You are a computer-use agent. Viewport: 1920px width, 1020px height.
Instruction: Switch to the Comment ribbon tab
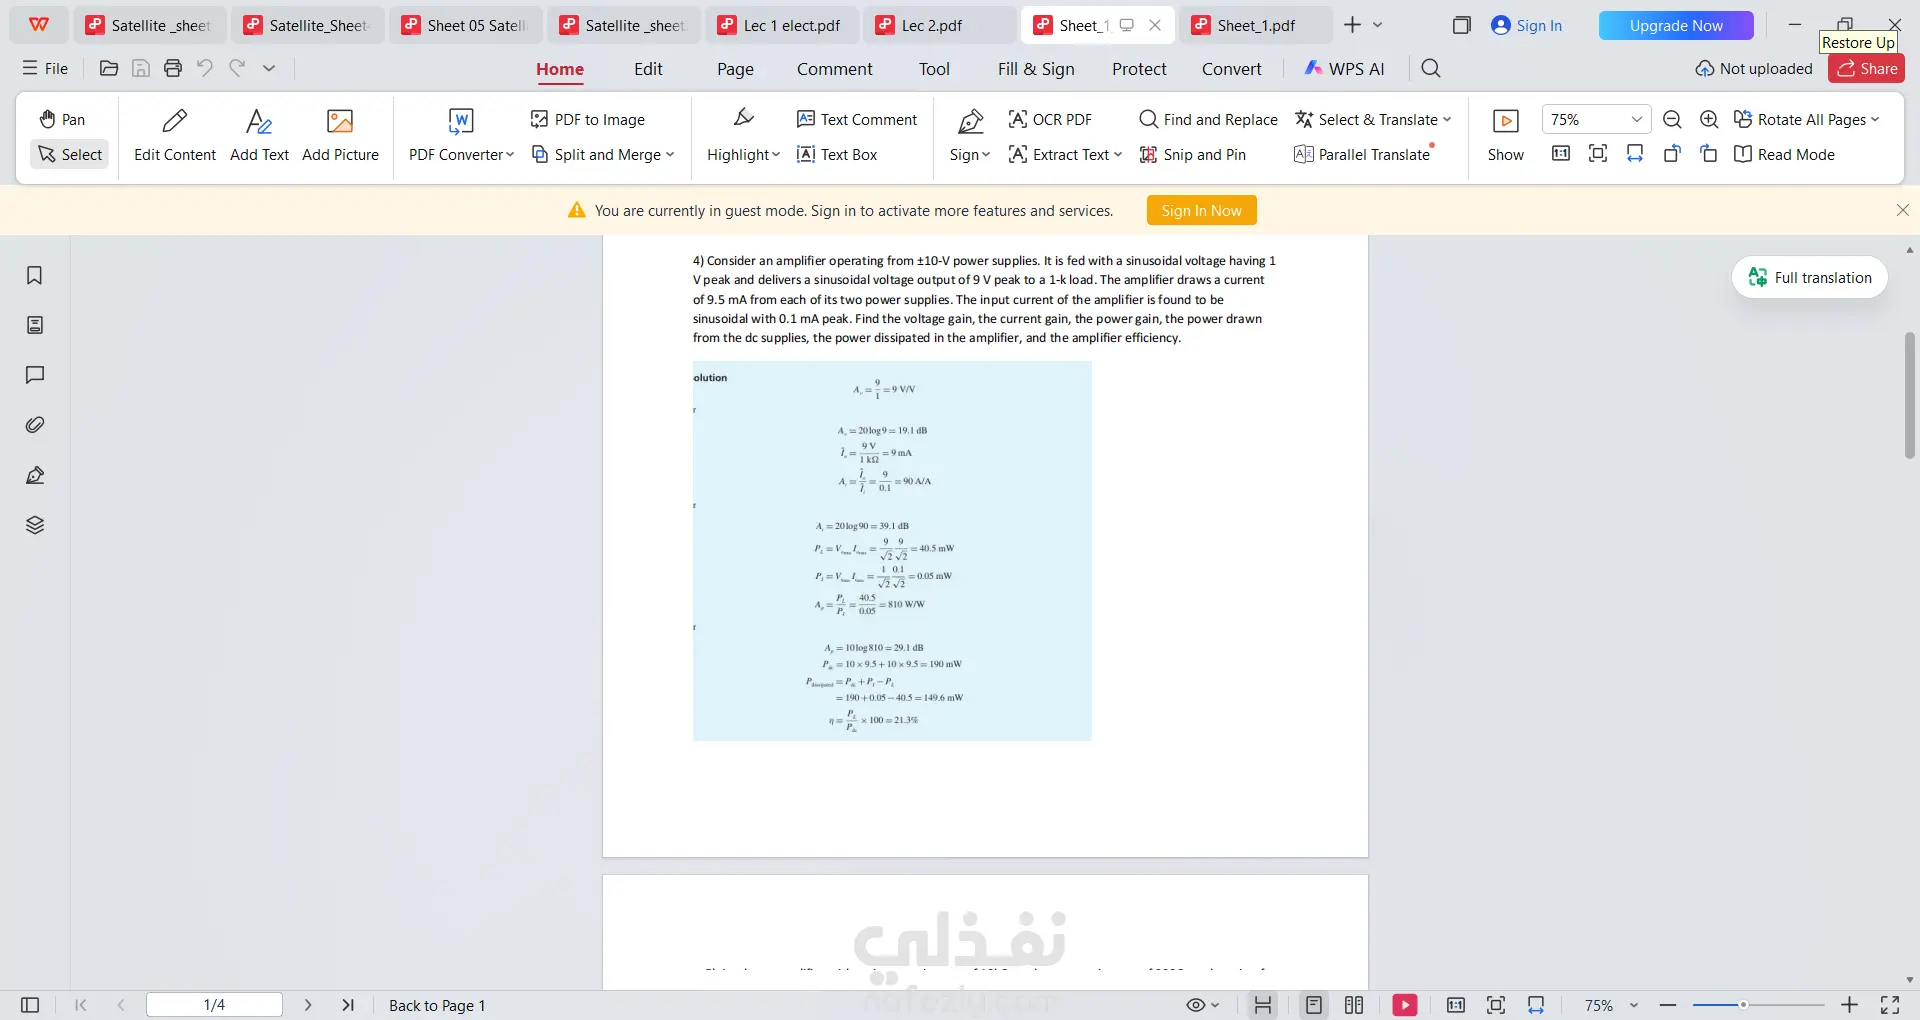click(x=835, y=69)
